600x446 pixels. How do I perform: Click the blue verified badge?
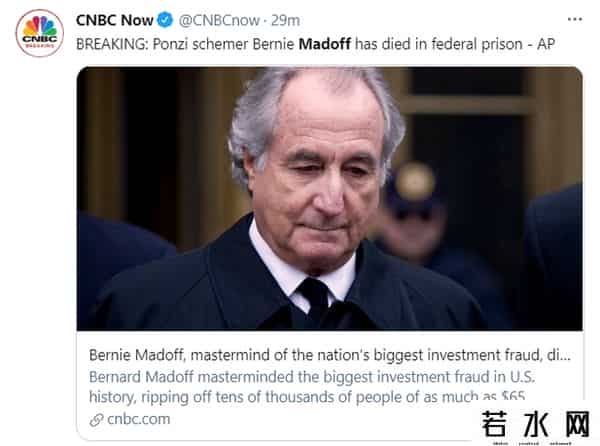tap(165, 21)
